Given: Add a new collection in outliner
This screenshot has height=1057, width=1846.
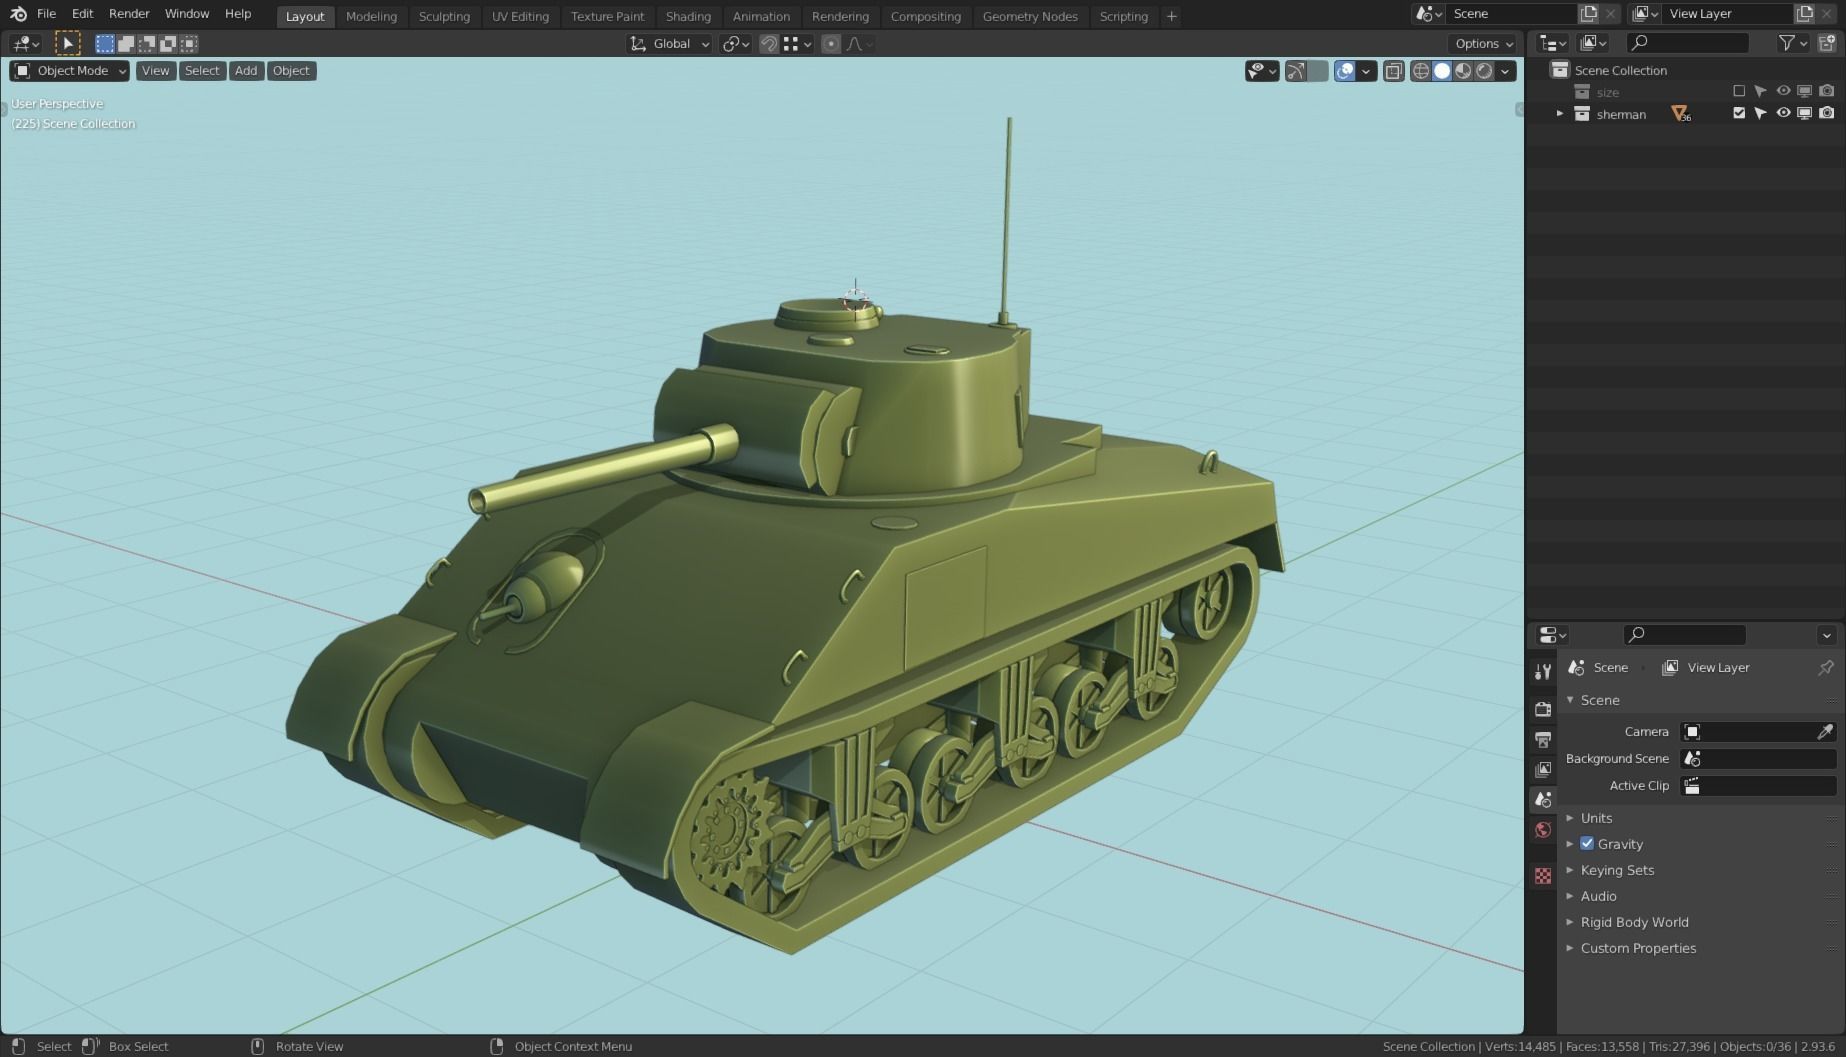Looking at the screenshot, I should 1827,43.
